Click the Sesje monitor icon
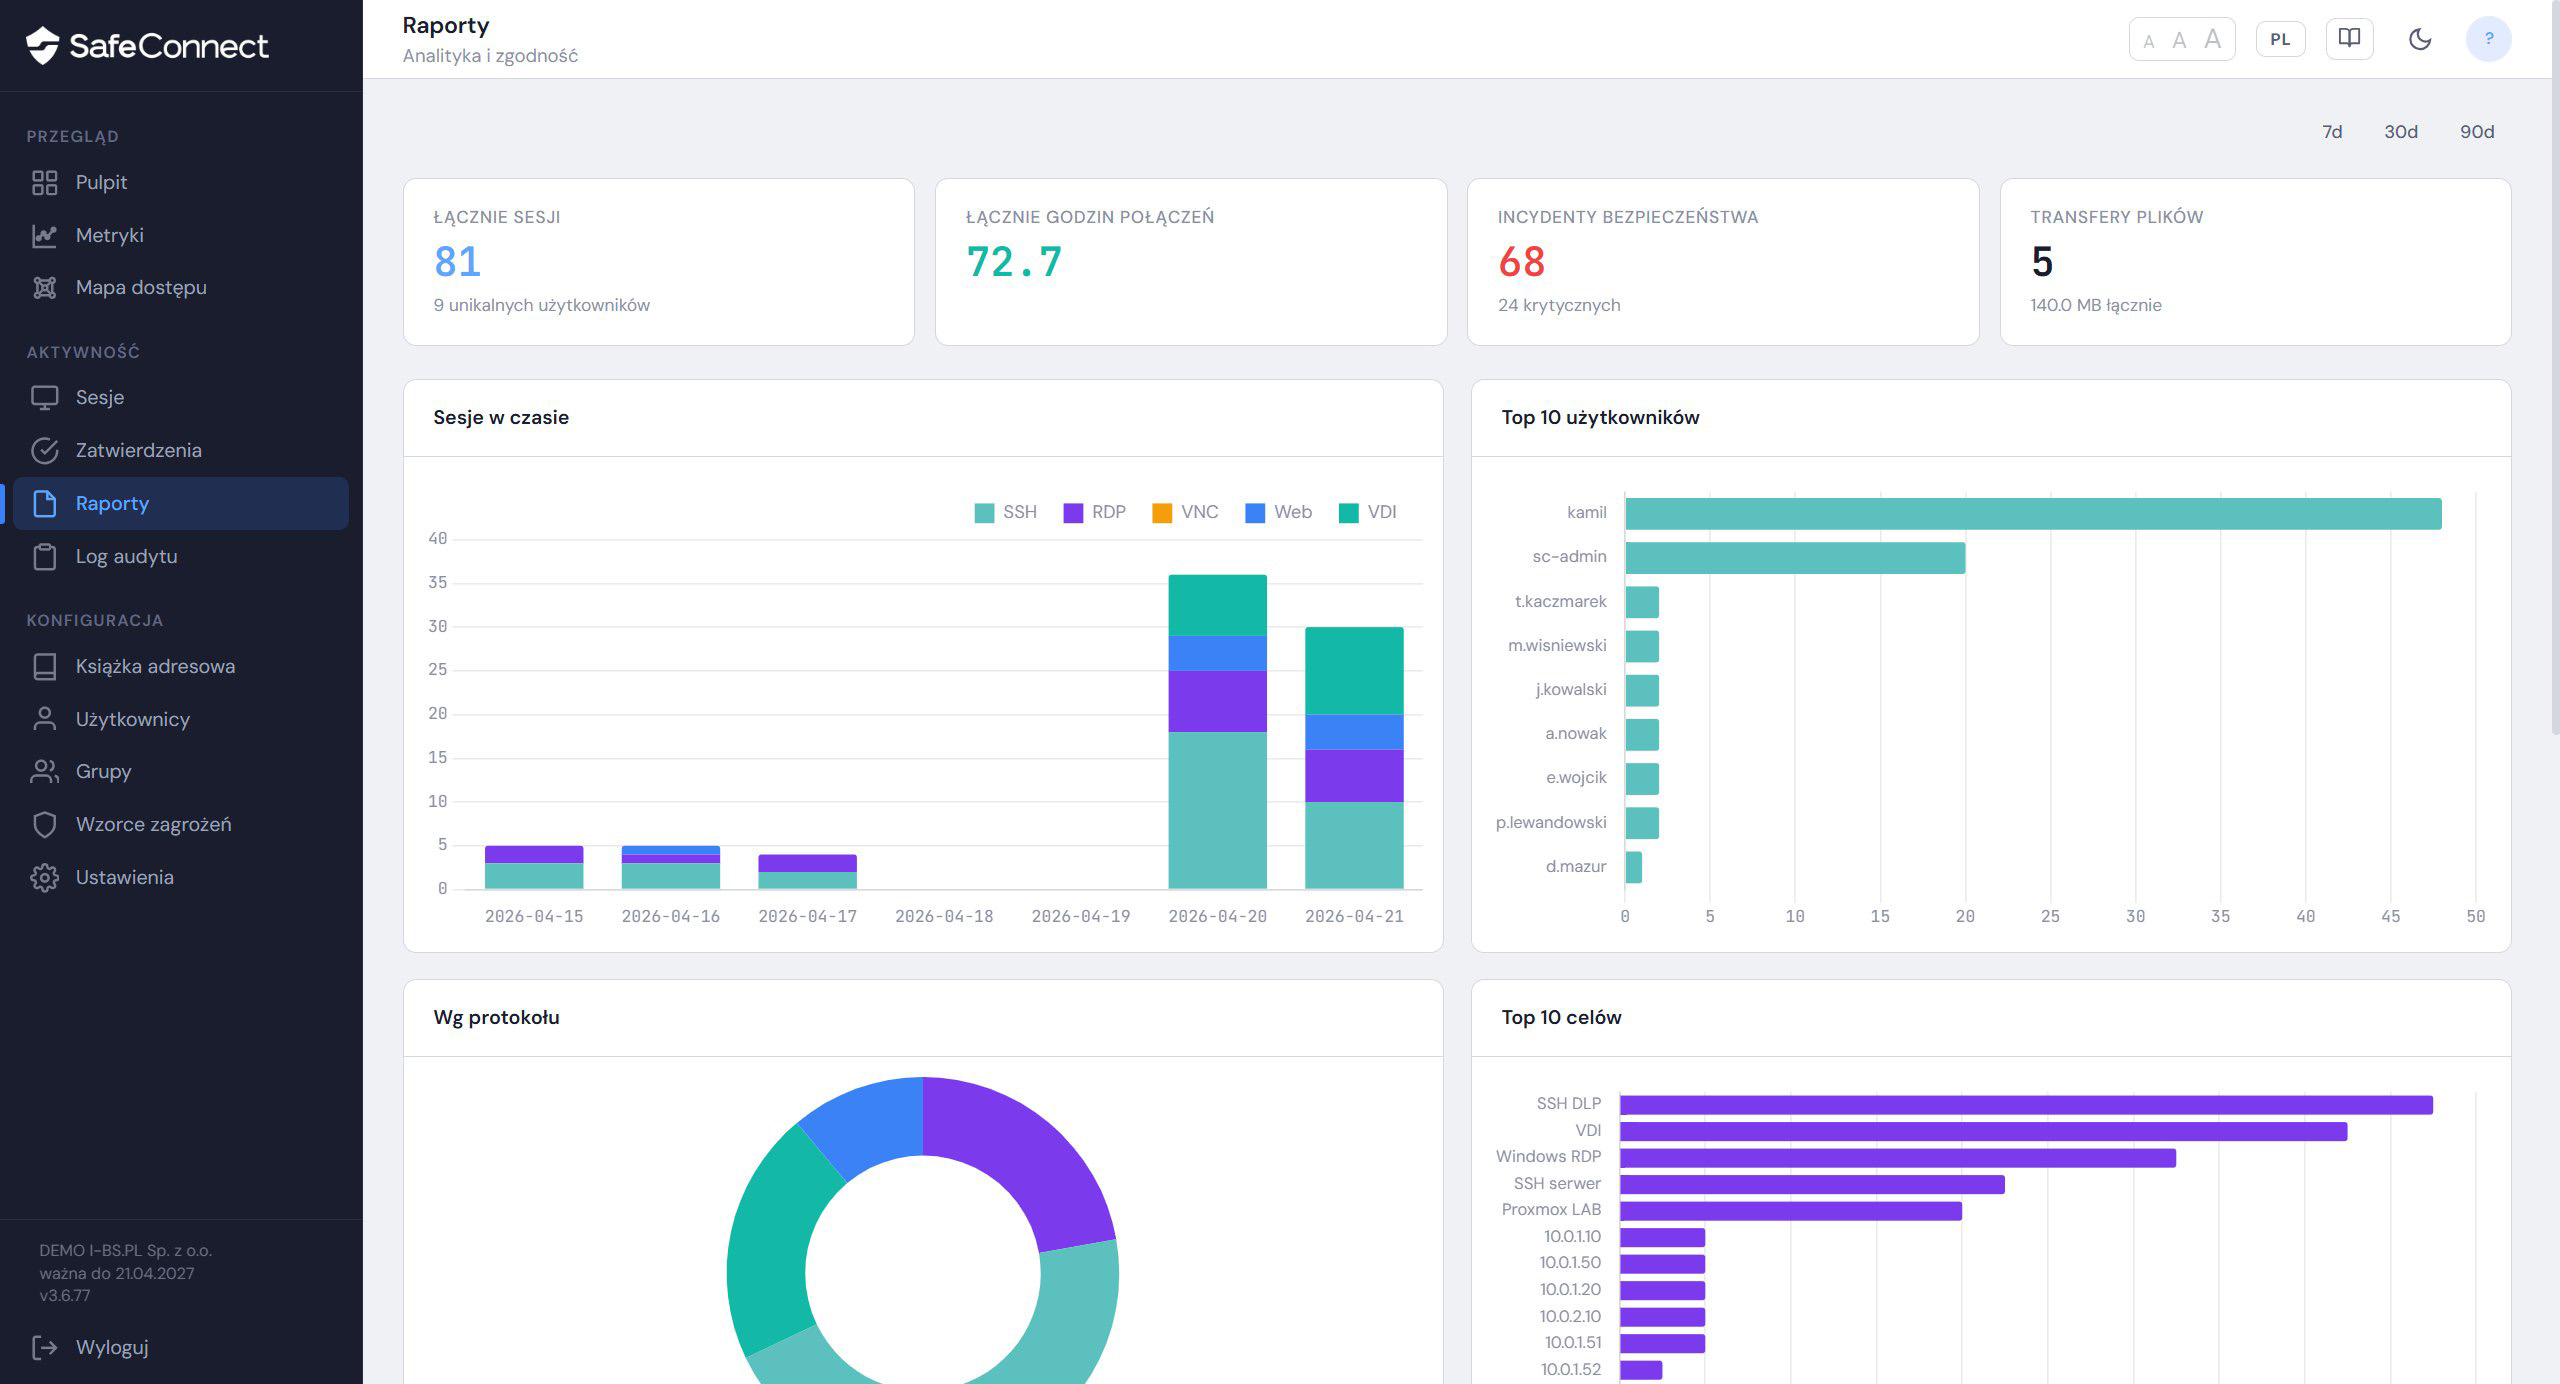2560x1384 pixels. (44, 397)
